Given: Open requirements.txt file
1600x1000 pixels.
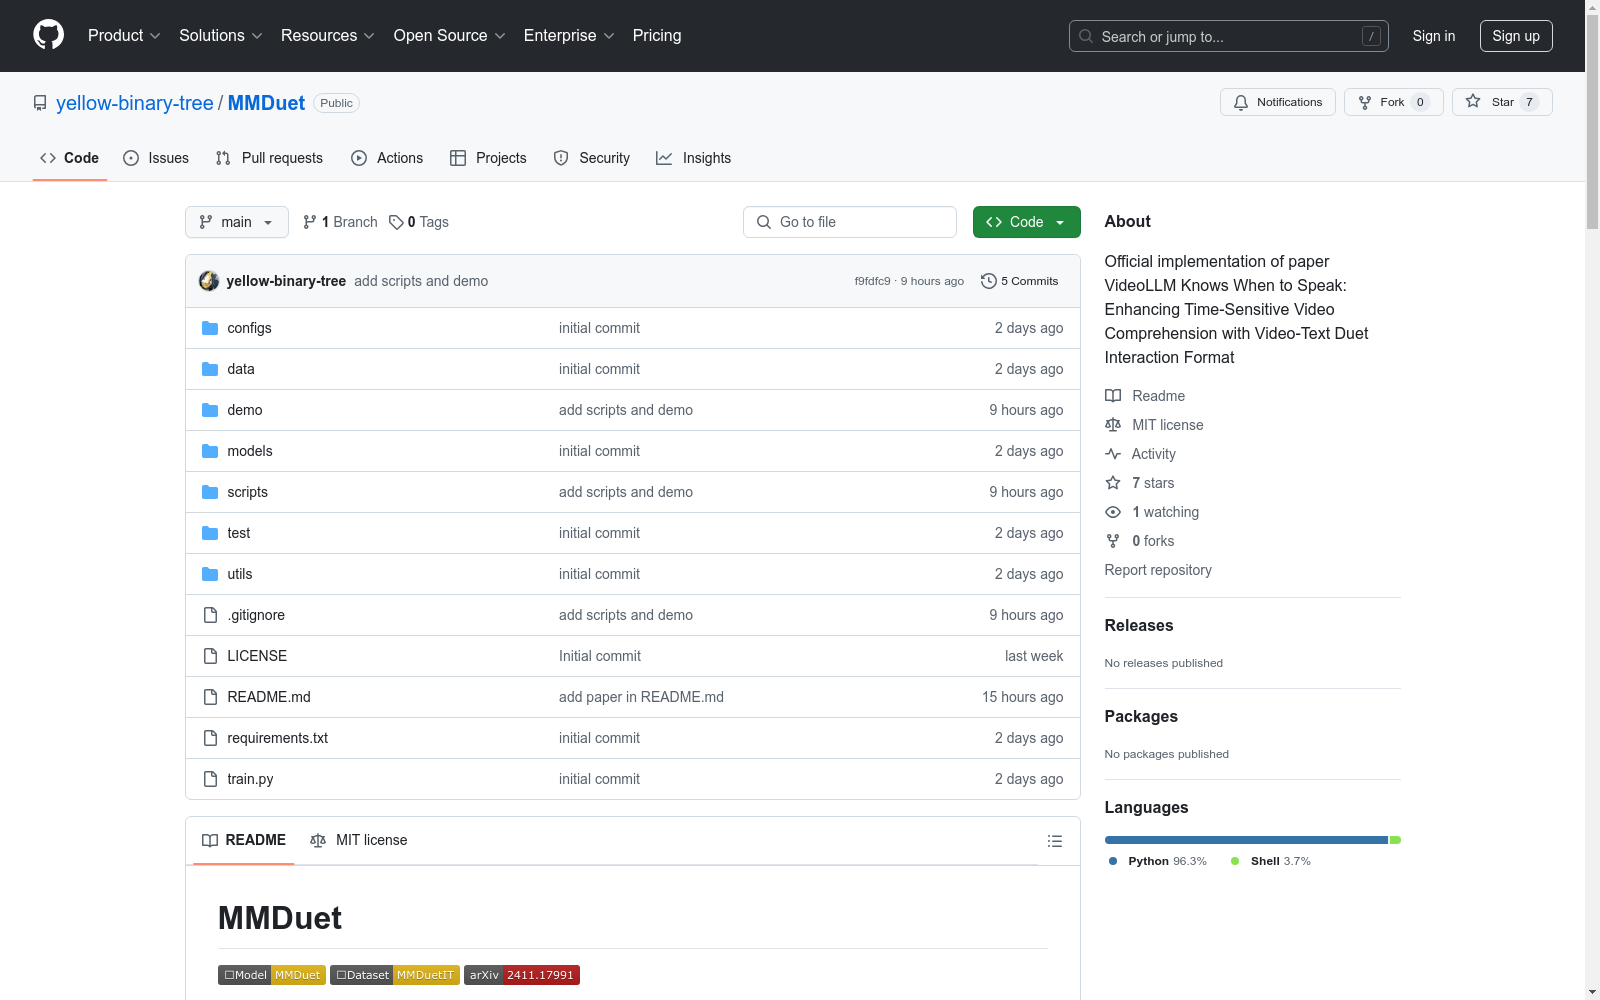Looking at the screenshot, I should click(277, 738).
